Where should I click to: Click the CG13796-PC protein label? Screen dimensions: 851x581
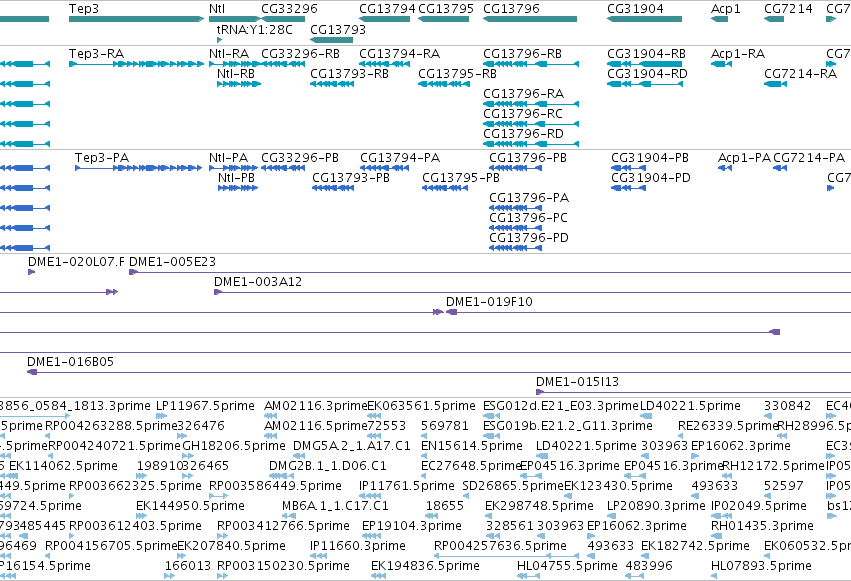click(x=529, y=218)
